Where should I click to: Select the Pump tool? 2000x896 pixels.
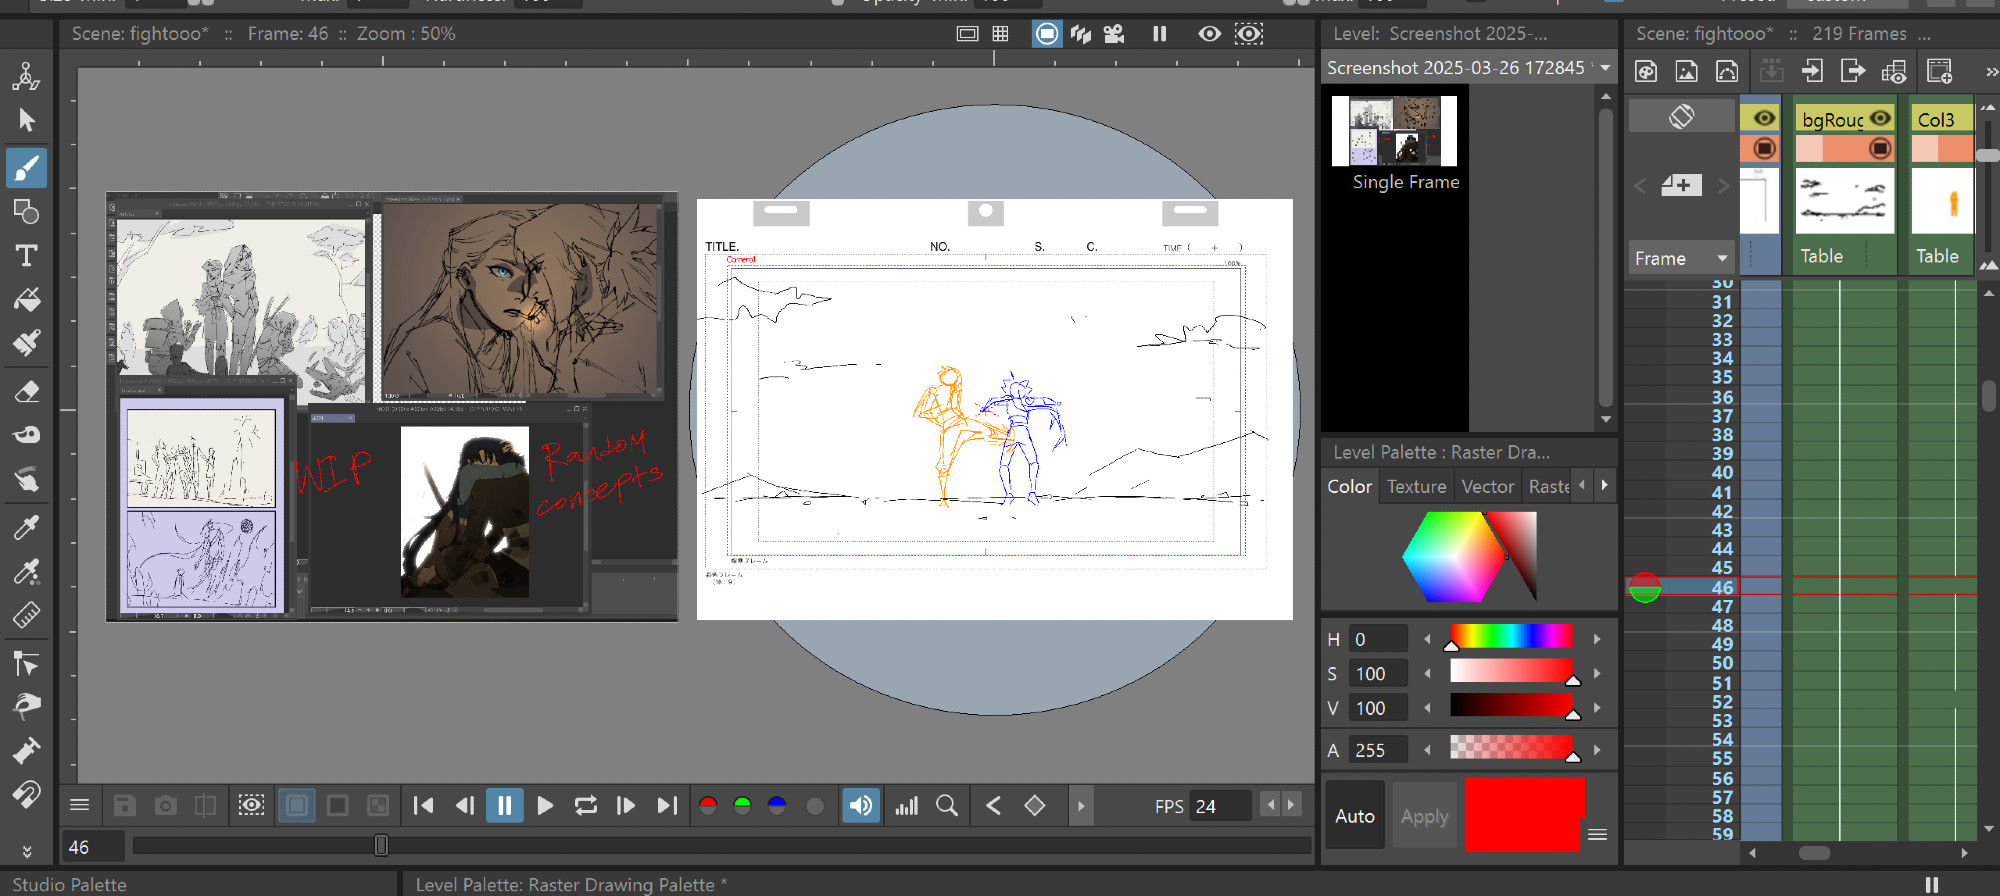pos(26,751)
